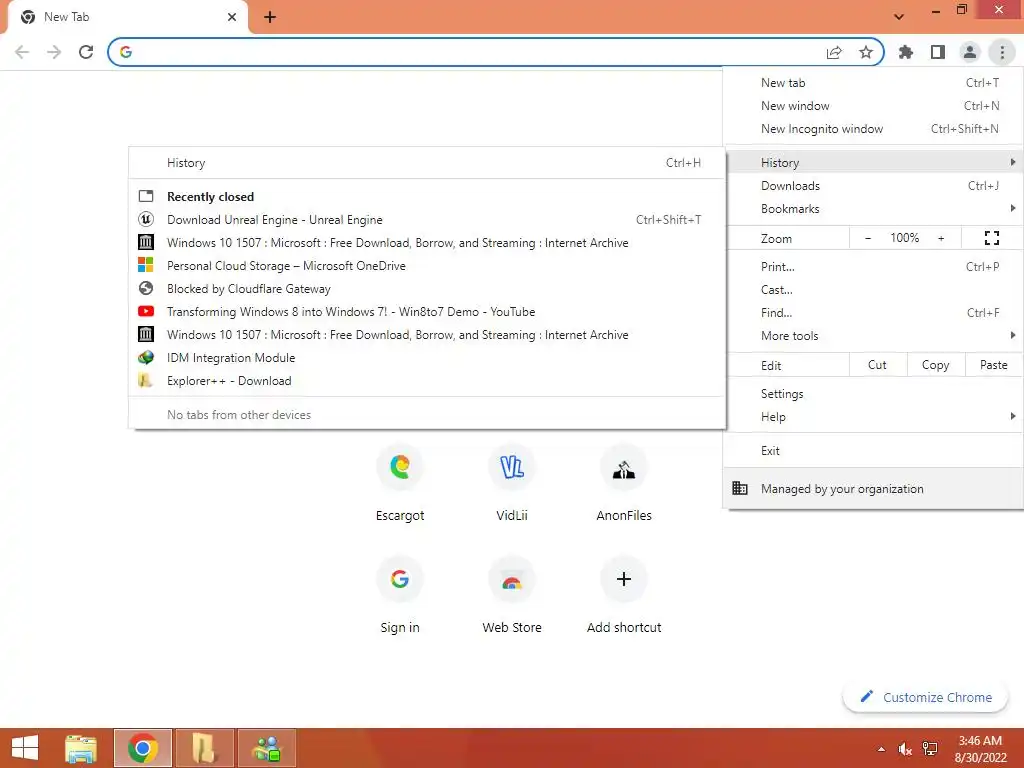Expand the More tools submenu
Viewport: 1024px width, 768px height.
pos(873,336)
